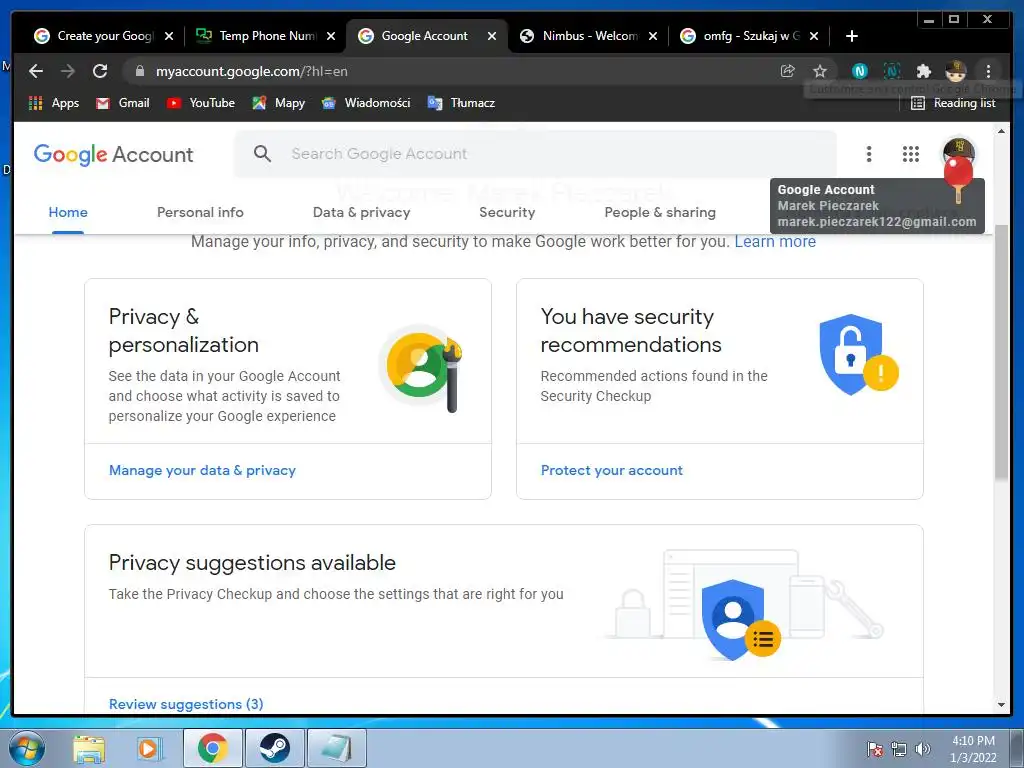Viewport: 1024px width, 768px height.
Task: Open the volume speaker tray icon
Action: pyautogui.click(x=923, y=749)
